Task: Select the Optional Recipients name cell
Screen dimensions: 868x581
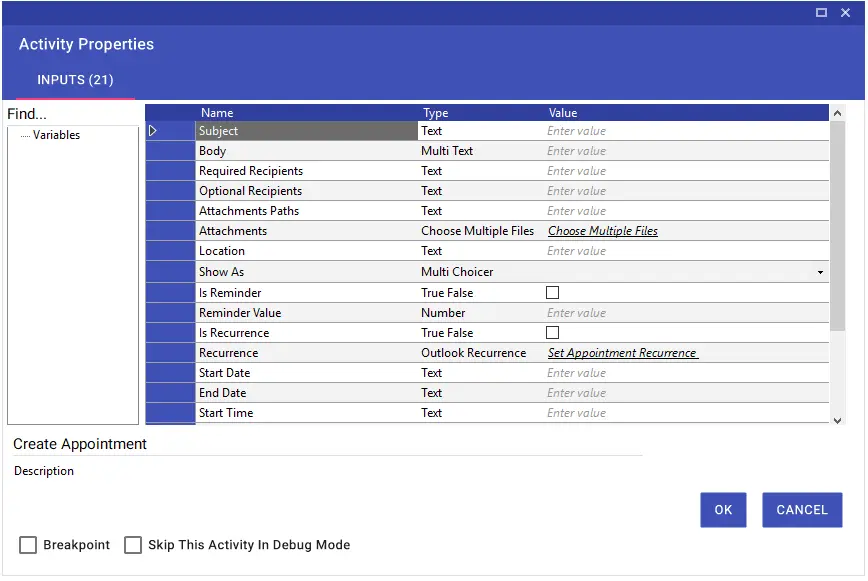Action: pyautogui.click(x=307, y=191)
